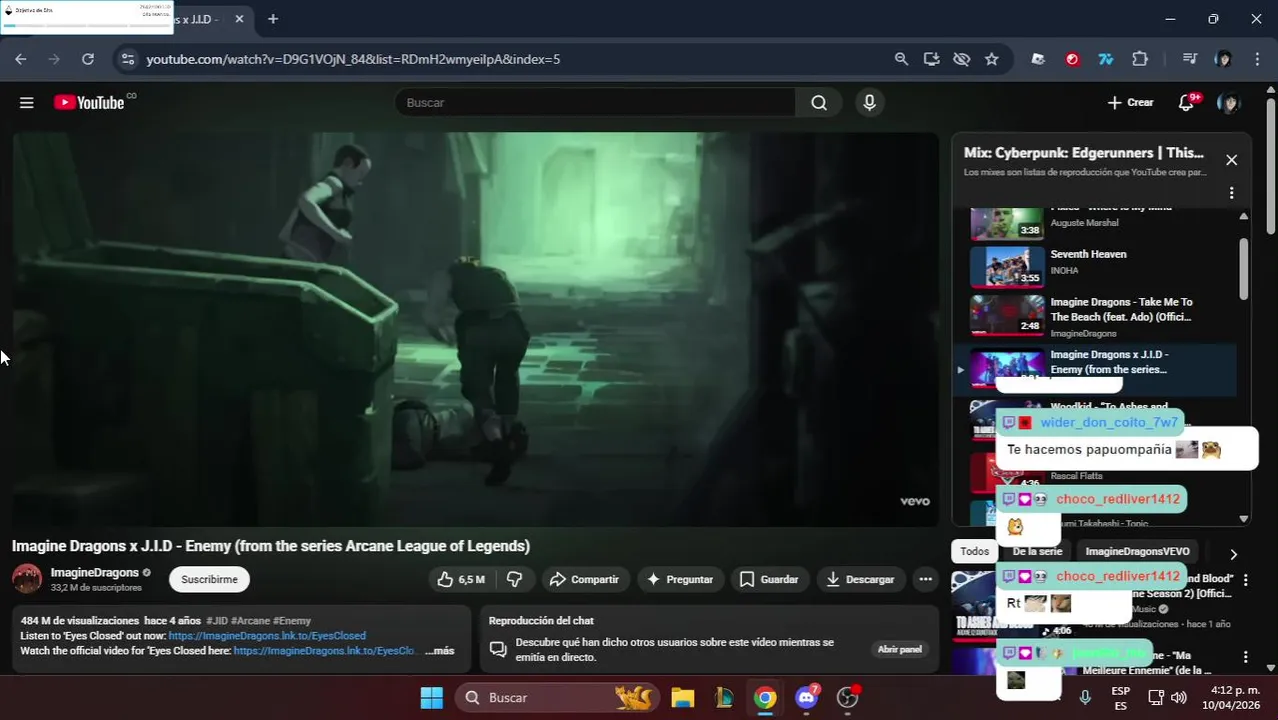Click the crossed-eye tracking protection icon
This screenshot has height=720, width=1278.
961,59
